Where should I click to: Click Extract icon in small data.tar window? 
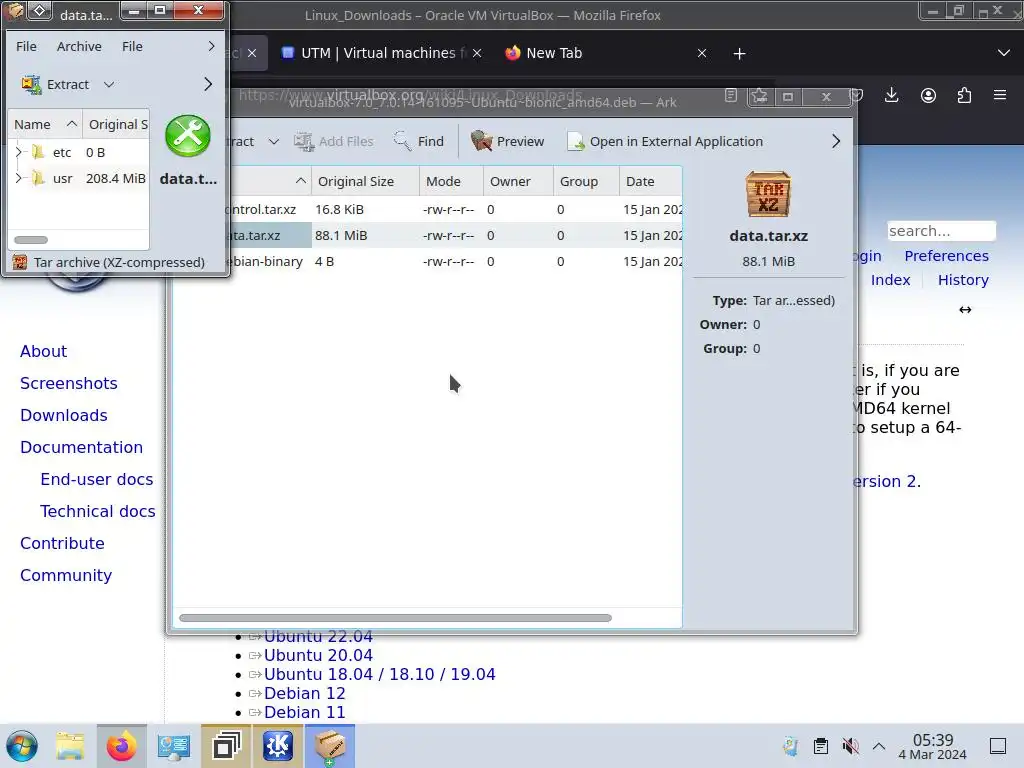[x=31, y=84]
